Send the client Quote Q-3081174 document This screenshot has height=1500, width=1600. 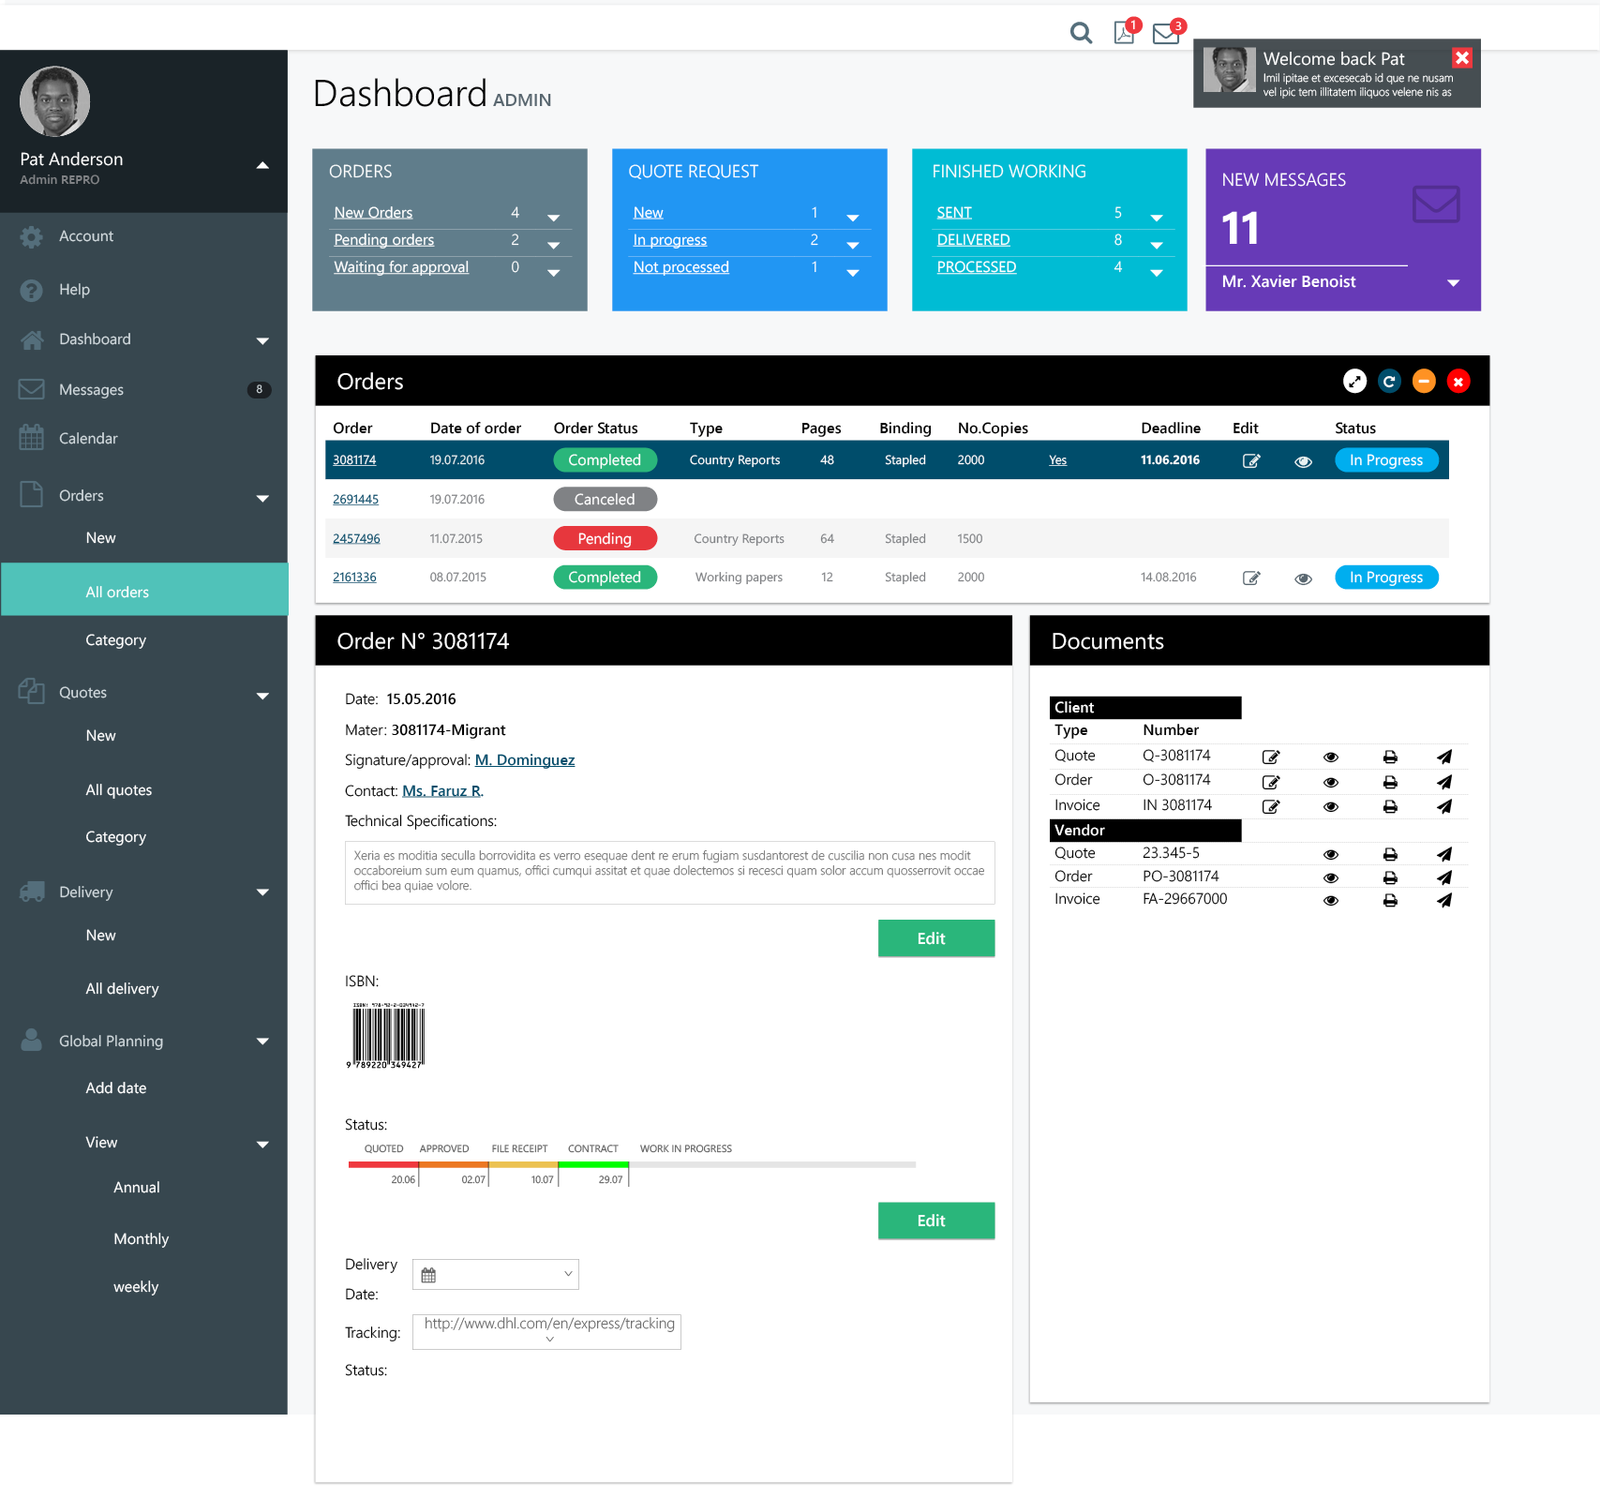tap(1444, 757)
